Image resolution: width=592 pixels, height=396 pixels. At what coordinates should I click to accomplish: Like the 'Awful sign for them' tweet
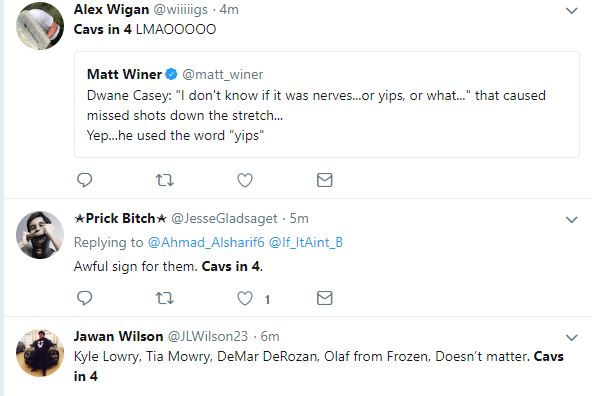[x=245, y=298]
